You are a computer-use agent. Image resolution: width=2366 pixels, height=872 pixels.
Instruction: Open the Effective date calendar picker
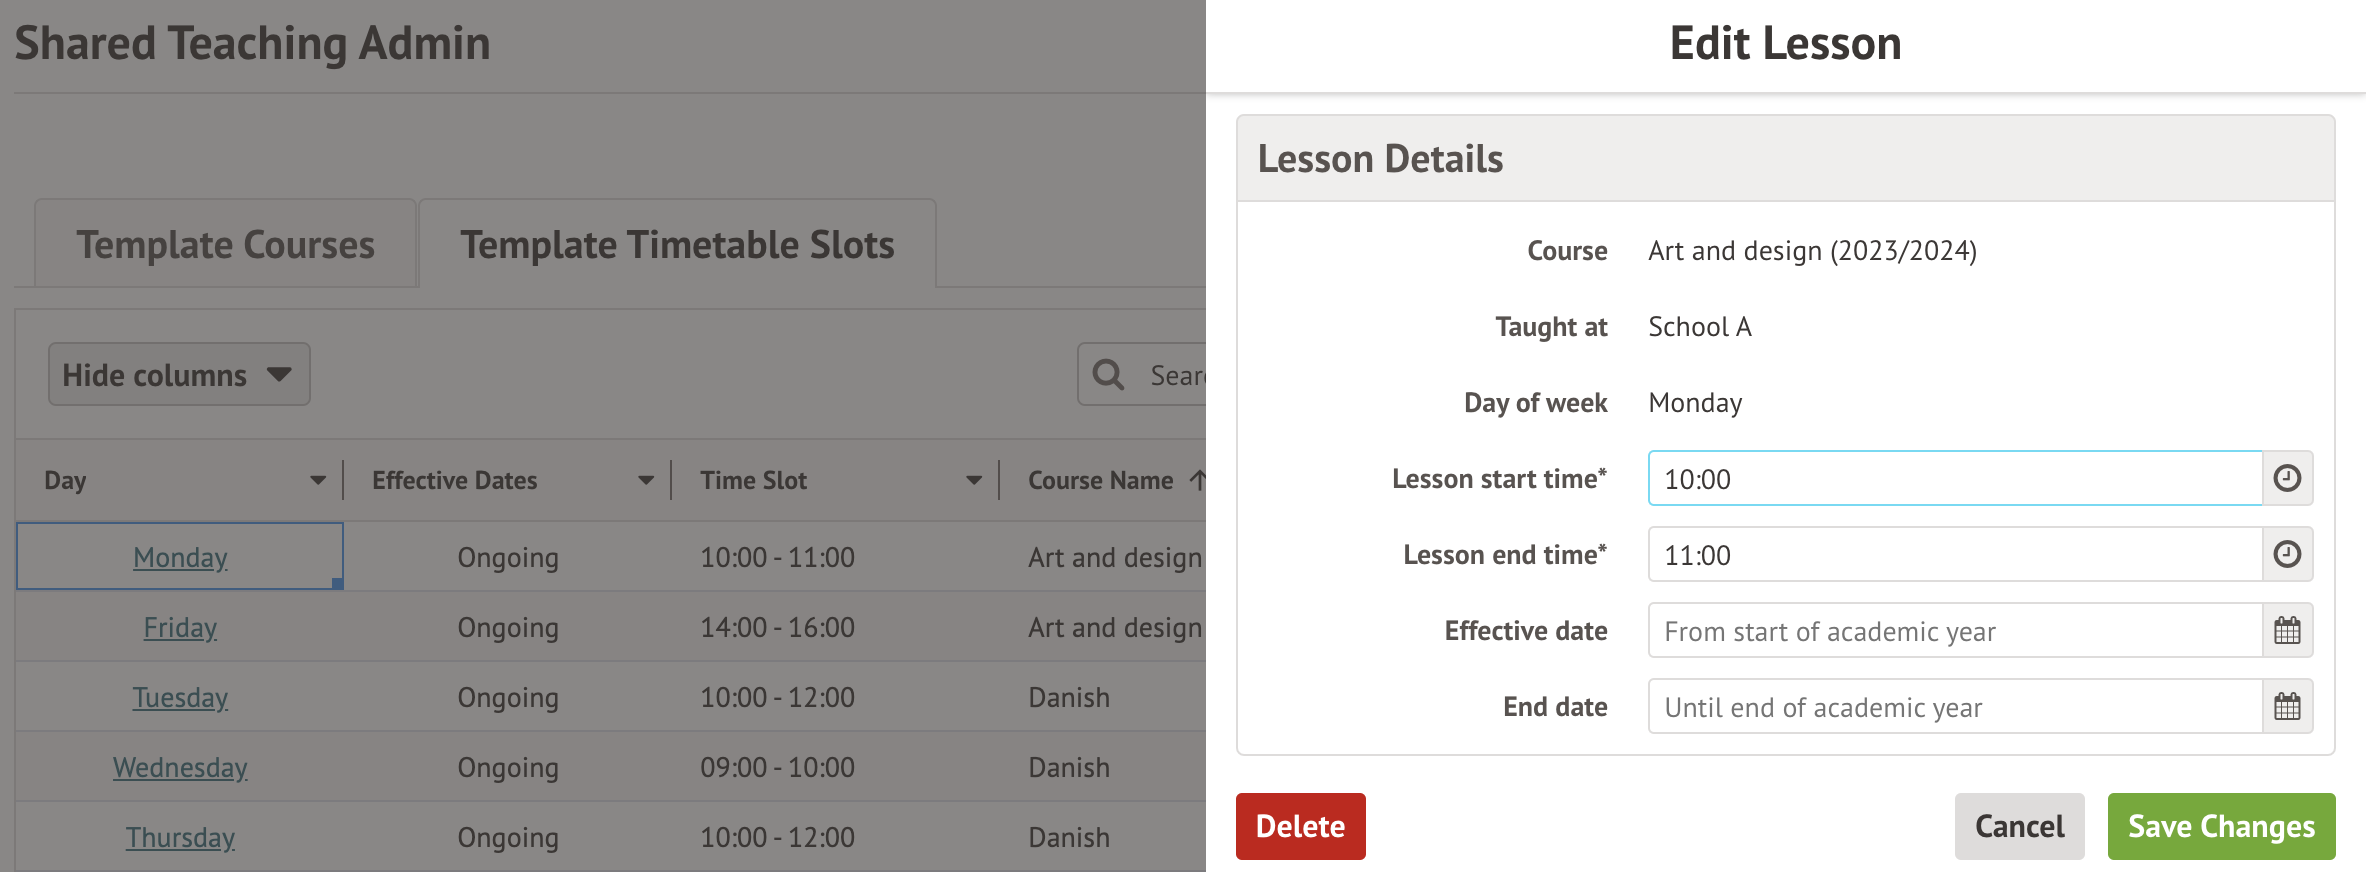point(2287,631)
